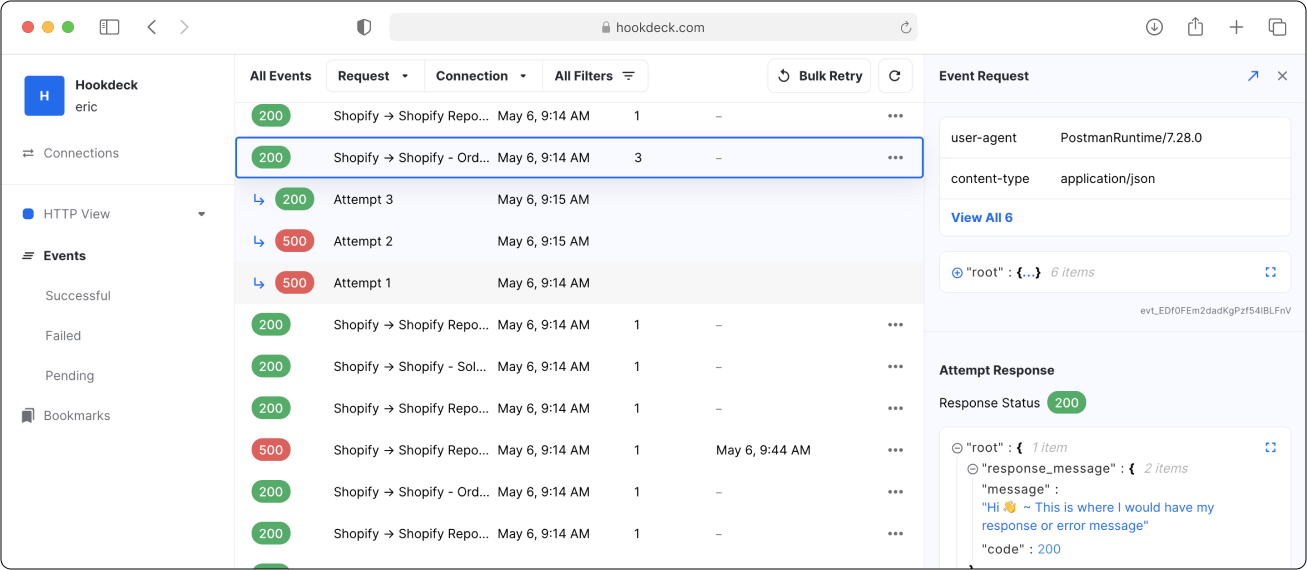
Task: Click the 500 badge on Attempt 2
Action: pyautogui.click(x=294, y=241)
